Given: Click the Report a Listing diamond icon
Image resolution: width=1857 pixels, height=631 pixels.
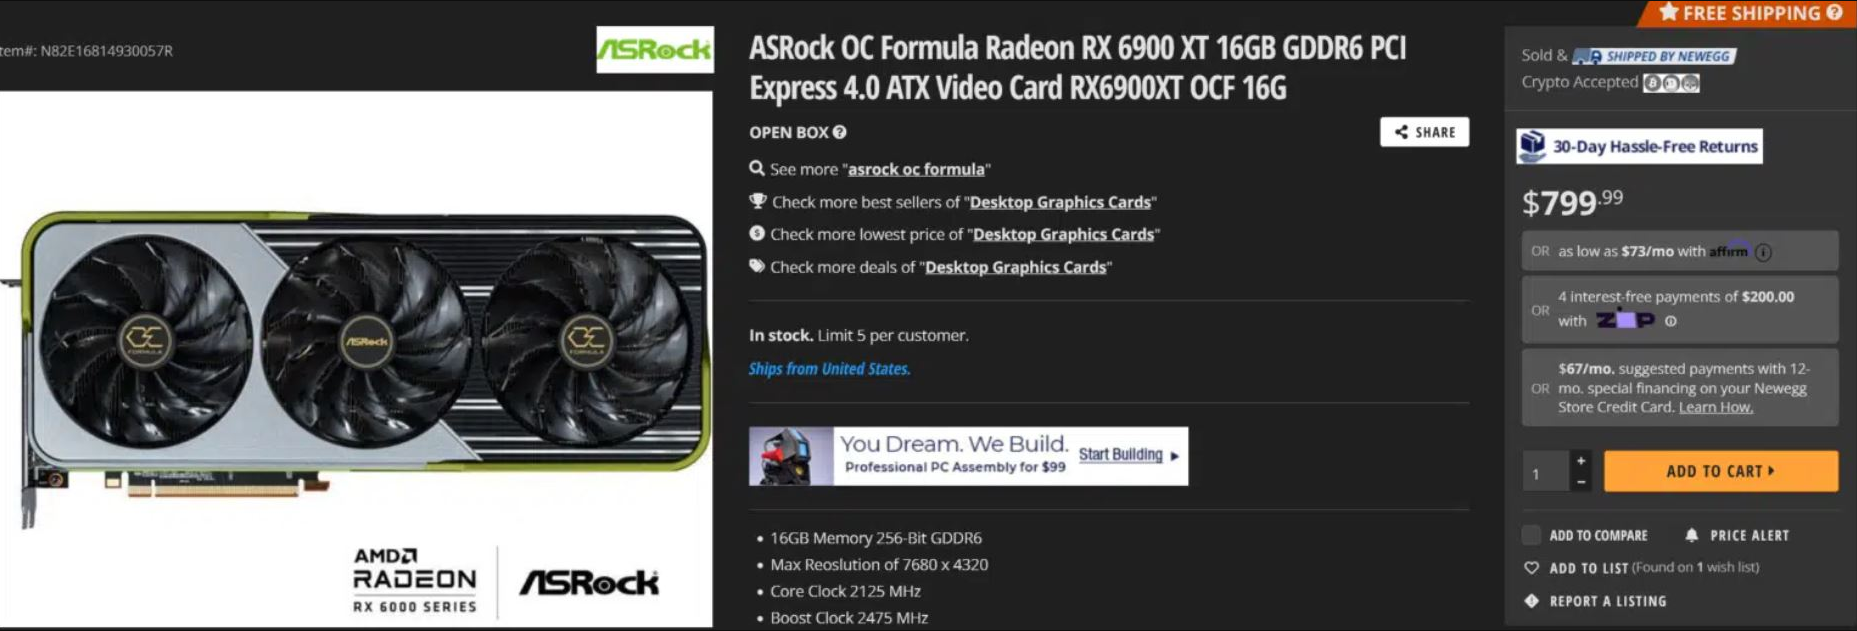Looking at the screenshot, I should click(1531, 601).
